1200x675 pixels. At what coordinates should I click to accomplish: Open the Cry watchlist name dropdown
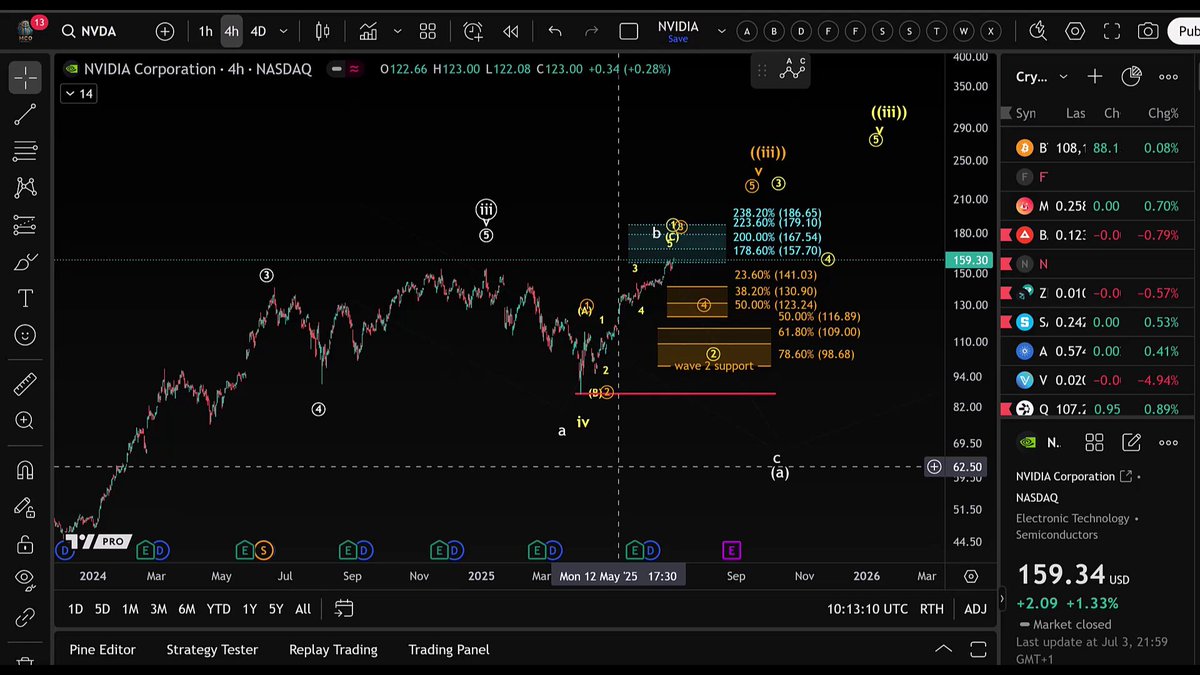click(x=1043, y=76)
